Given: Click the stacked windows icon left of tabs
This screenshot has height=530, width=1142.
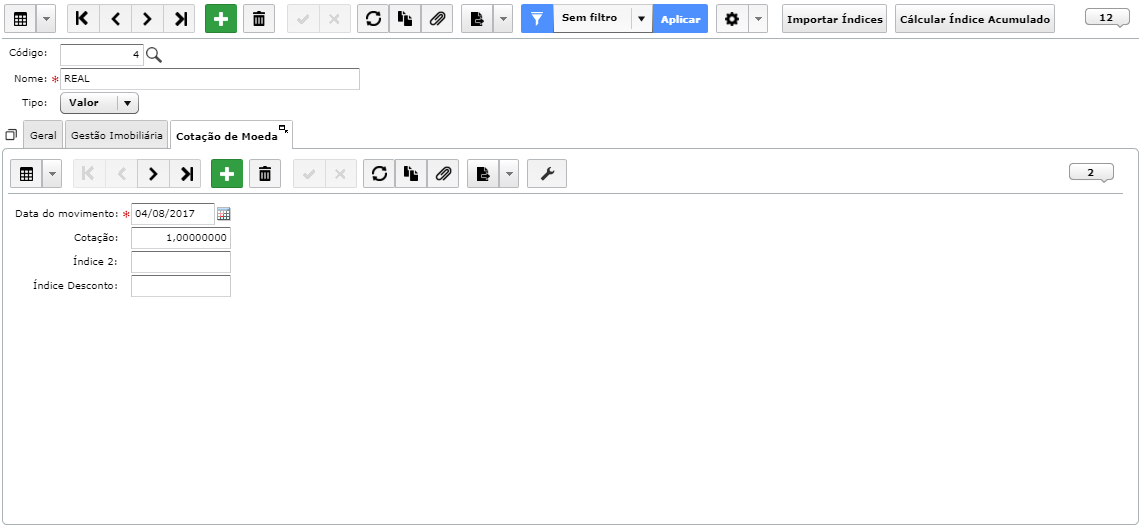Looking at the screenshot, I should point(11,135).
